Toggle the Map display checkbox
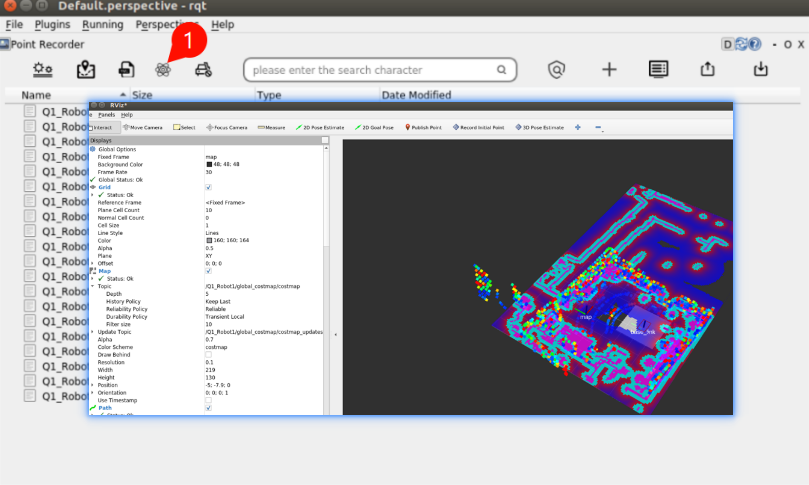Screen dimensions: 809x485 tap(208, 270)
